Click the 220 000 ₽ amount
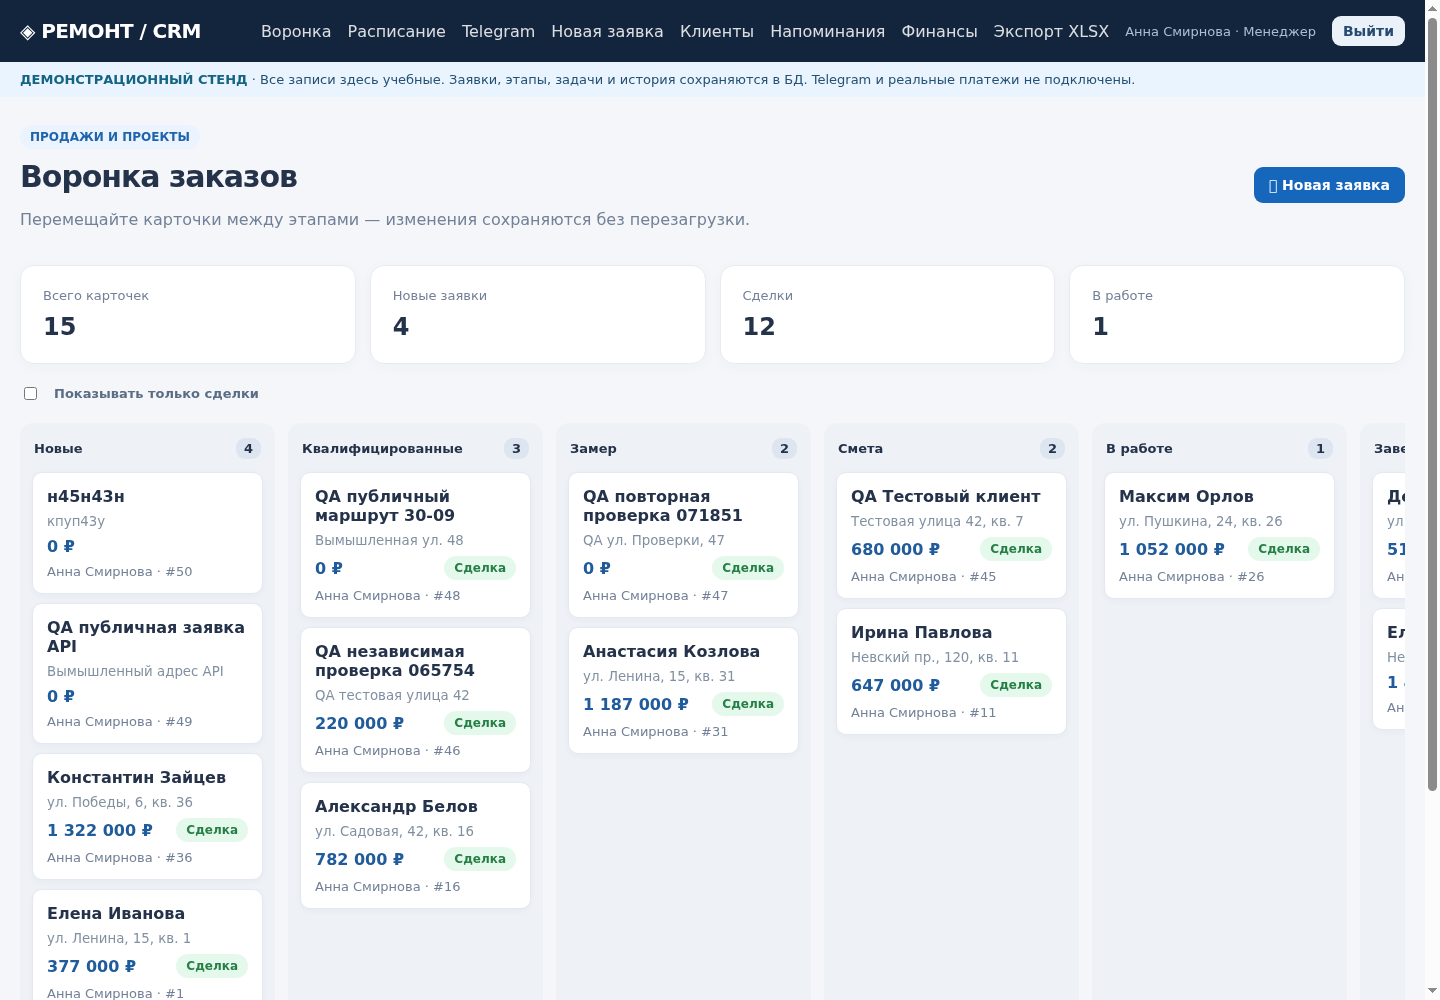The width and height of the screenshot is (1440, 1000). point(360,723)
